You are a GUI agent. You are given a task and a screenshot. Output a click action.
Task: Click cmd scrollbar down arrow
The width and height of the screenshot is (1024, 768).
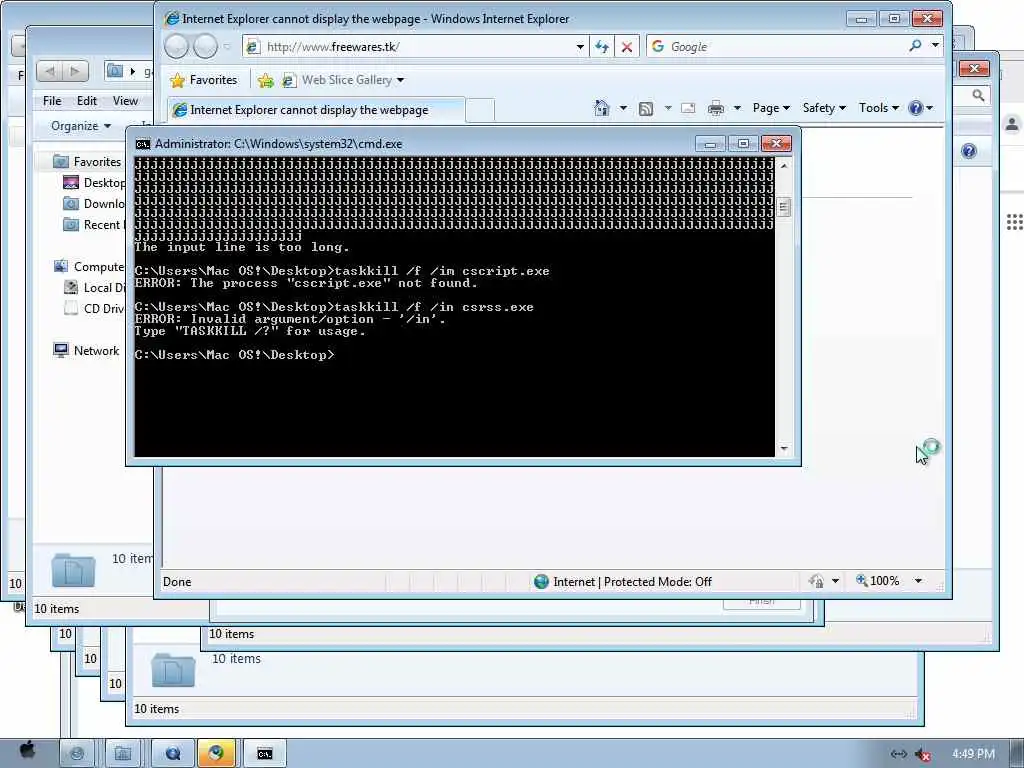click(x=784, y=449)
